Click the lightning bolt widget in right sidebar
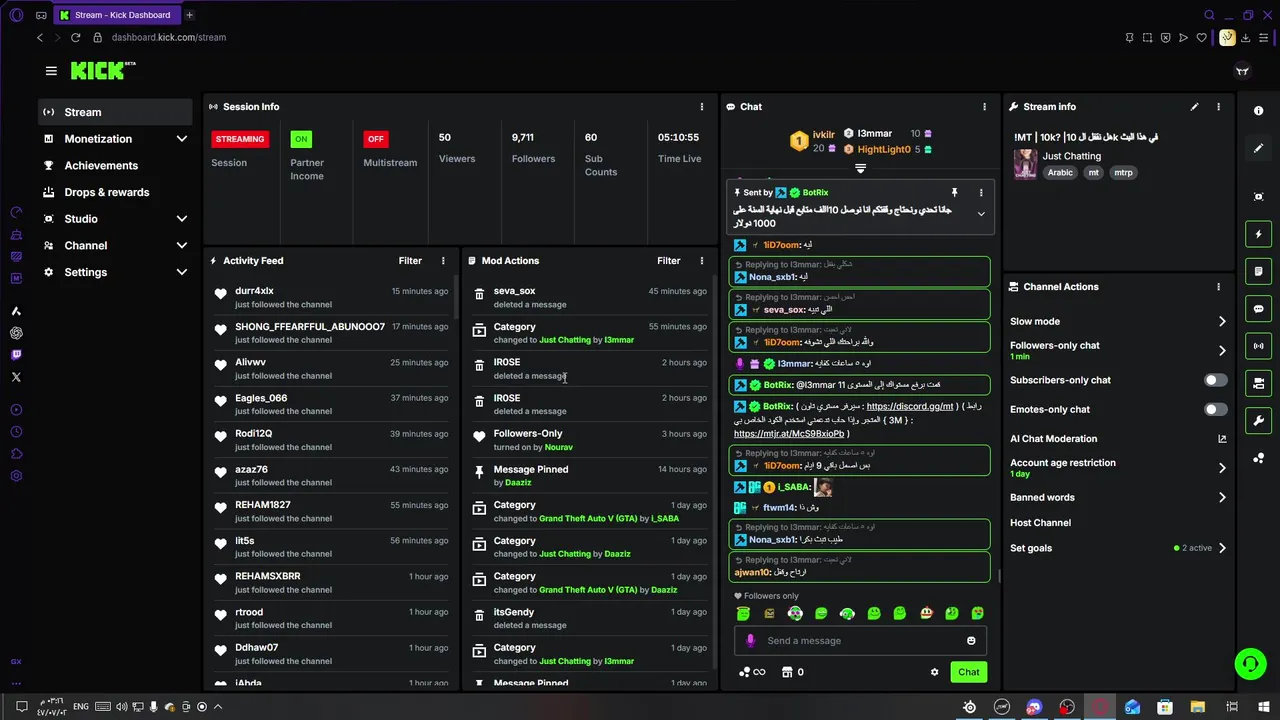The image size is (1280, 720). [1259, 234]
